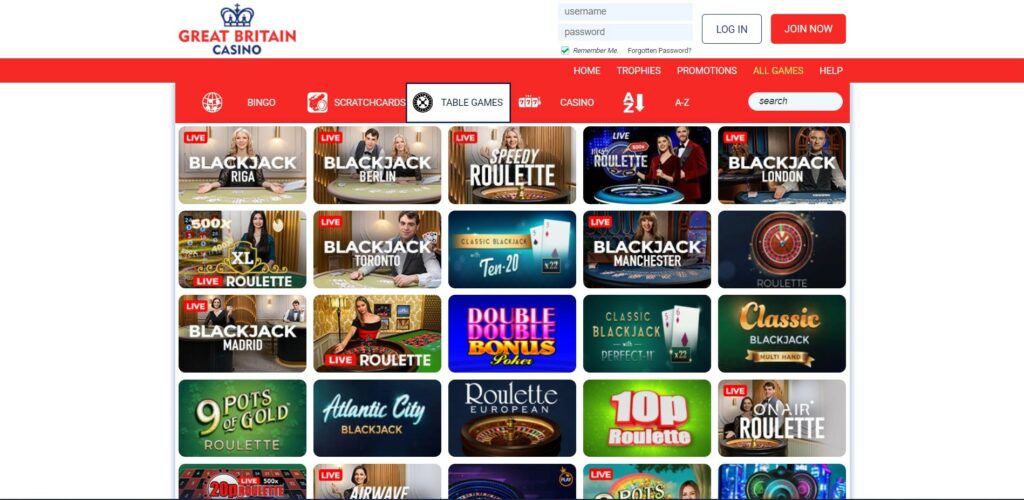The height and width of the screenshot is (500, 1024).
Task: Click the globe icon beside Bingo
Action: 212,102
